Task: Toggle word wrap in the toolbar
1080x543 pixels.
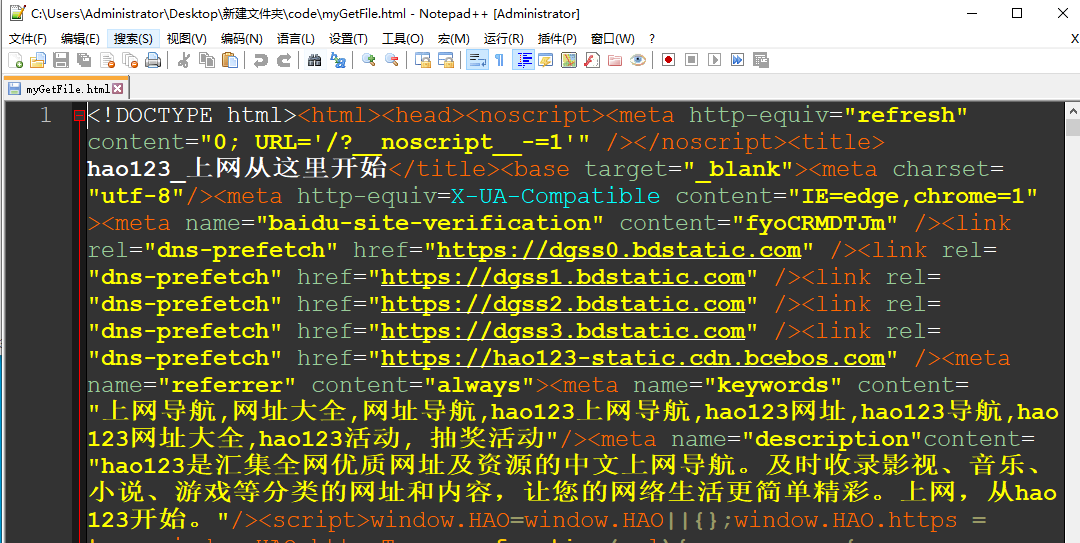Action: tap(477, 60)
